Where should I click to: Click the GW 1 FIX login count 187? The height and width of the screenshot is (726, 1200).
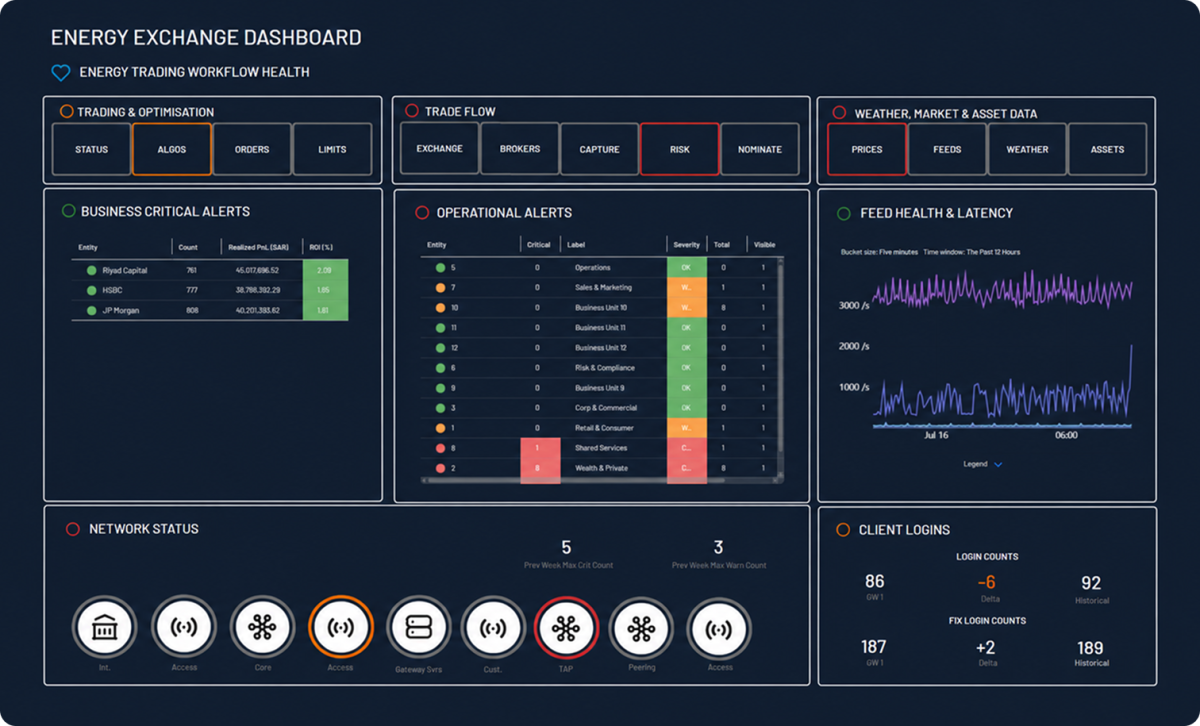click(x=874, y=647)
